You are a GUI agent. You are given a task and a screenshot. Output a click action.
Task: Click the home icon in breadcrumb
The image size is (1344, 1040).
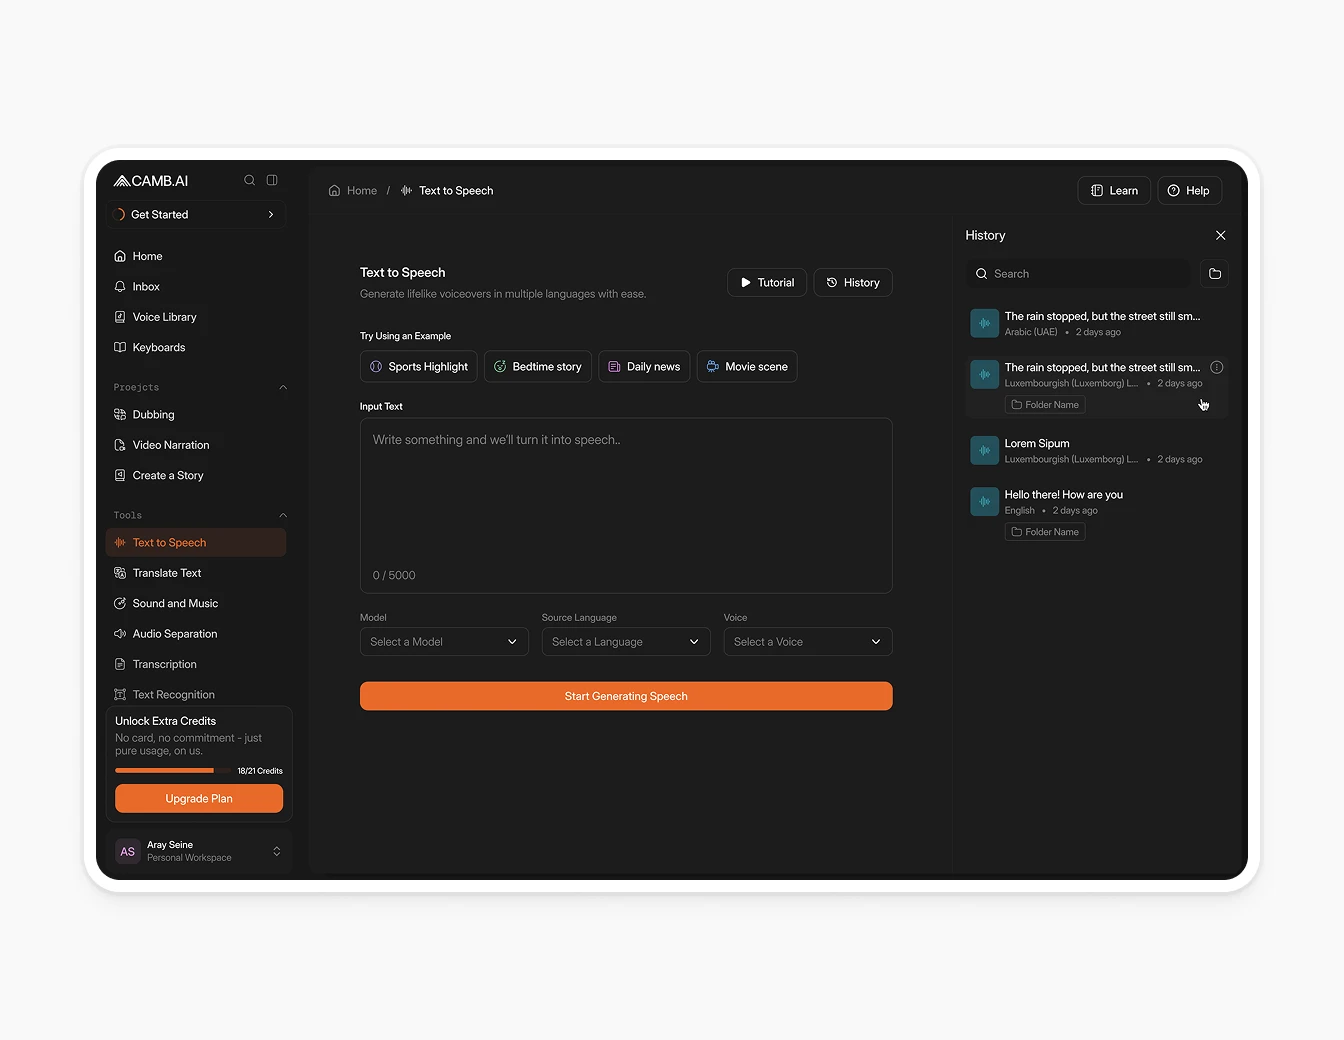tap(334, 191)
